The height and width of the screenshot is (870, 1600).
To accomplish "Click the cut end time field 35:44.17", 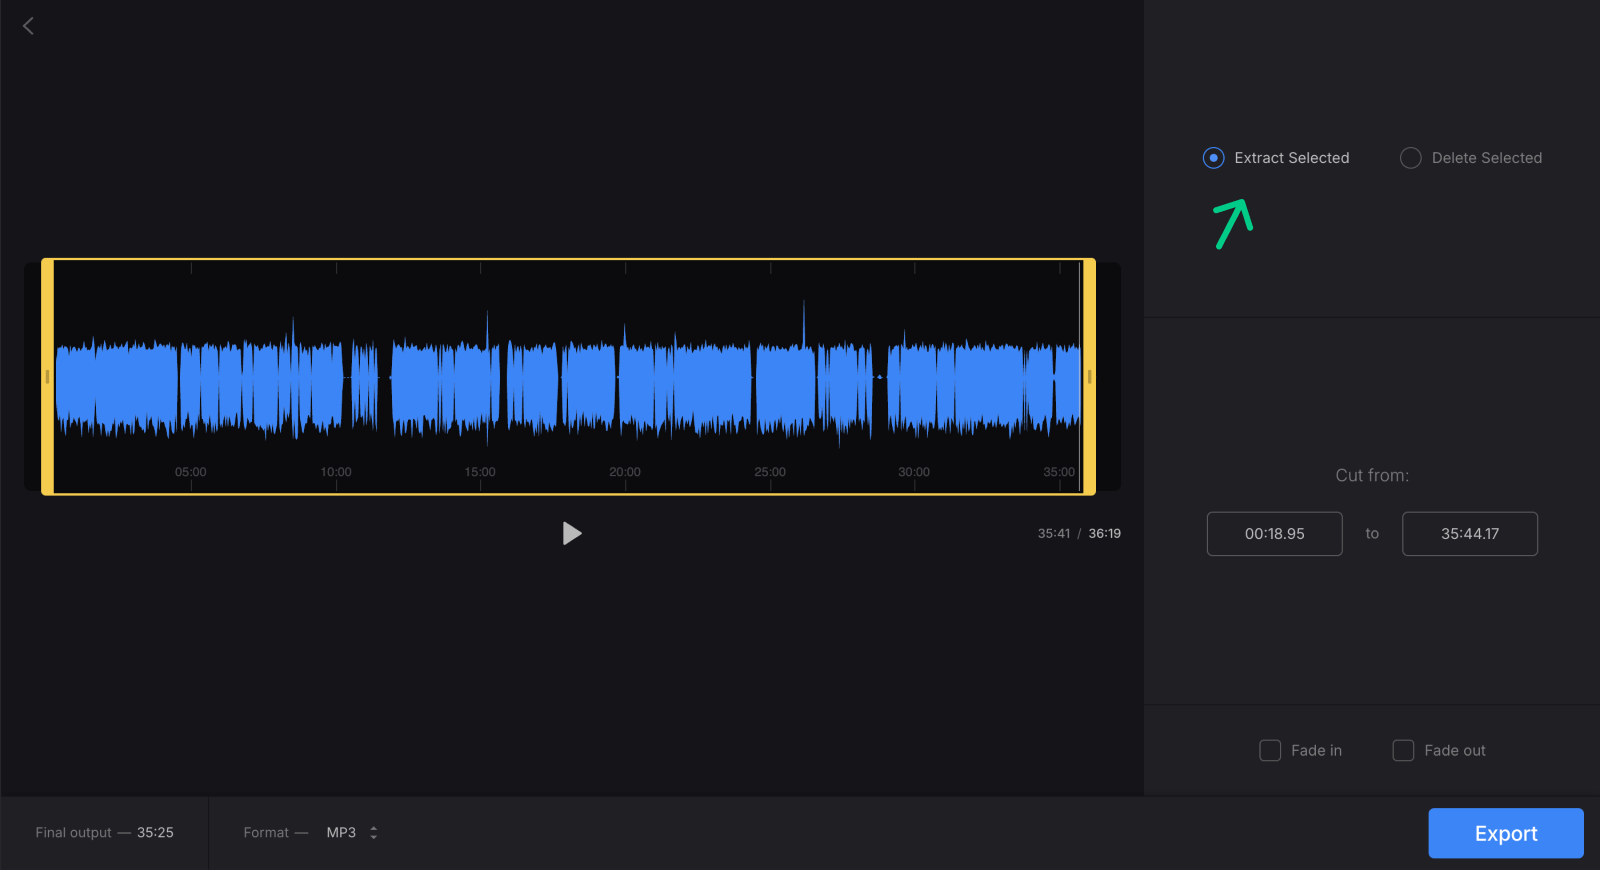I will (1469, 534).
